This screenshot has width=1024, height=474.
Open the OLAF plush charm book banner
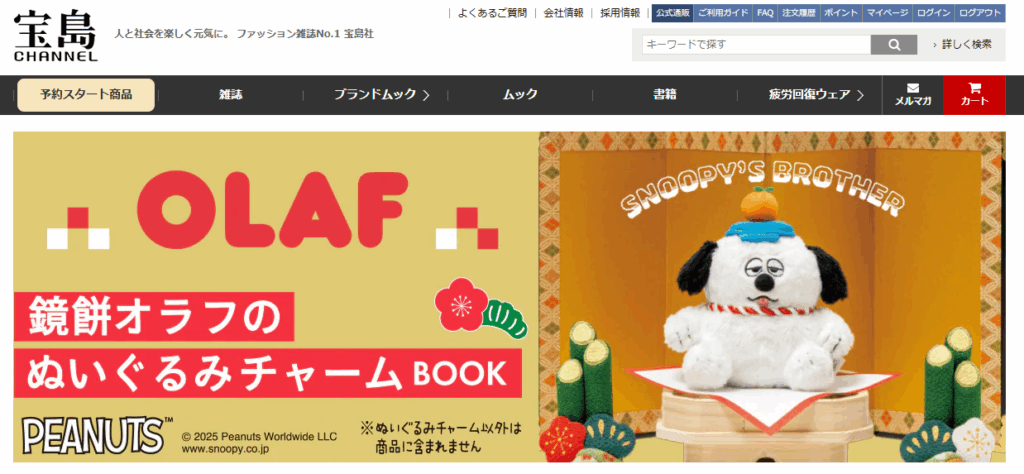pyautogui.click(x=509, y=297)
